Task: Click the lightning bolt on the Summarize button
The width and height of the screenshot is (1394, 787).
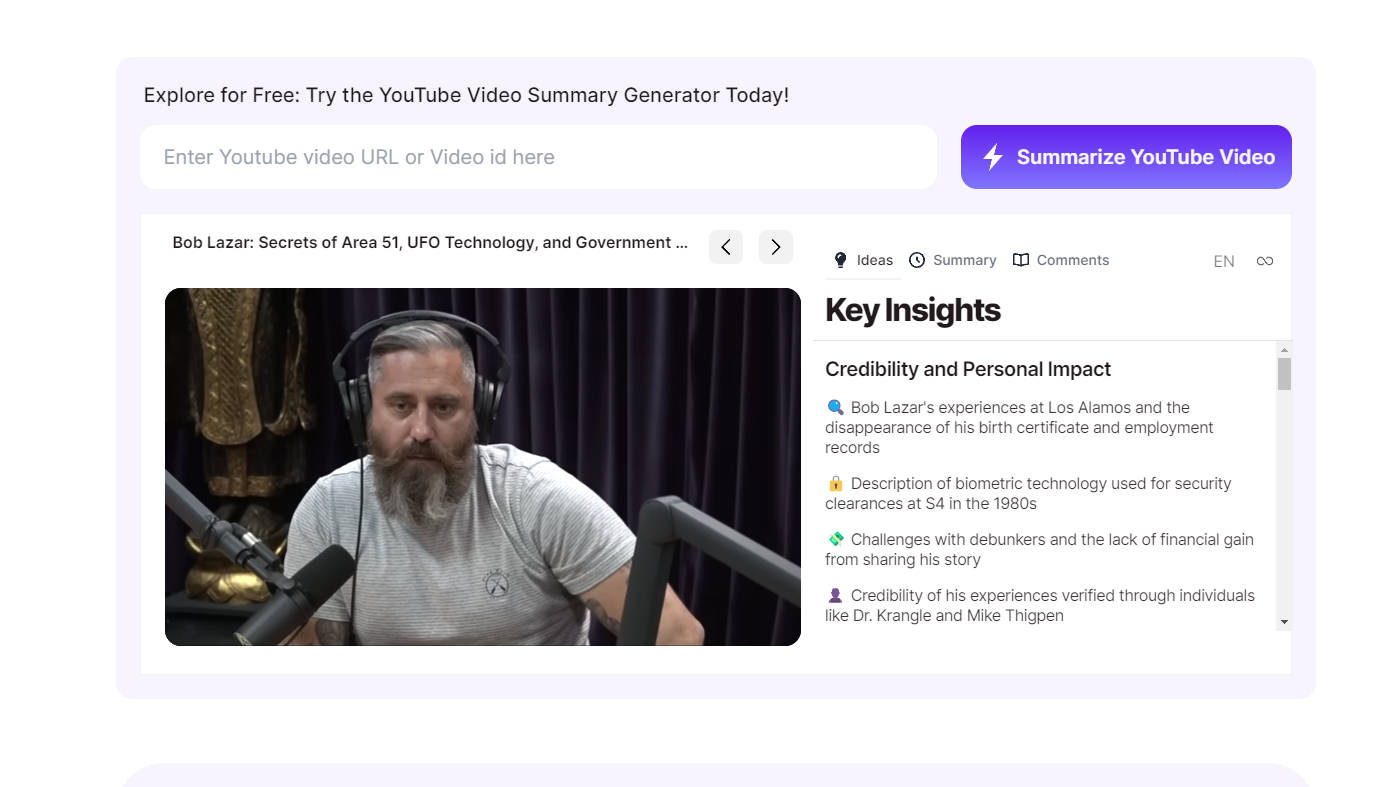Action: click(992, 156)
